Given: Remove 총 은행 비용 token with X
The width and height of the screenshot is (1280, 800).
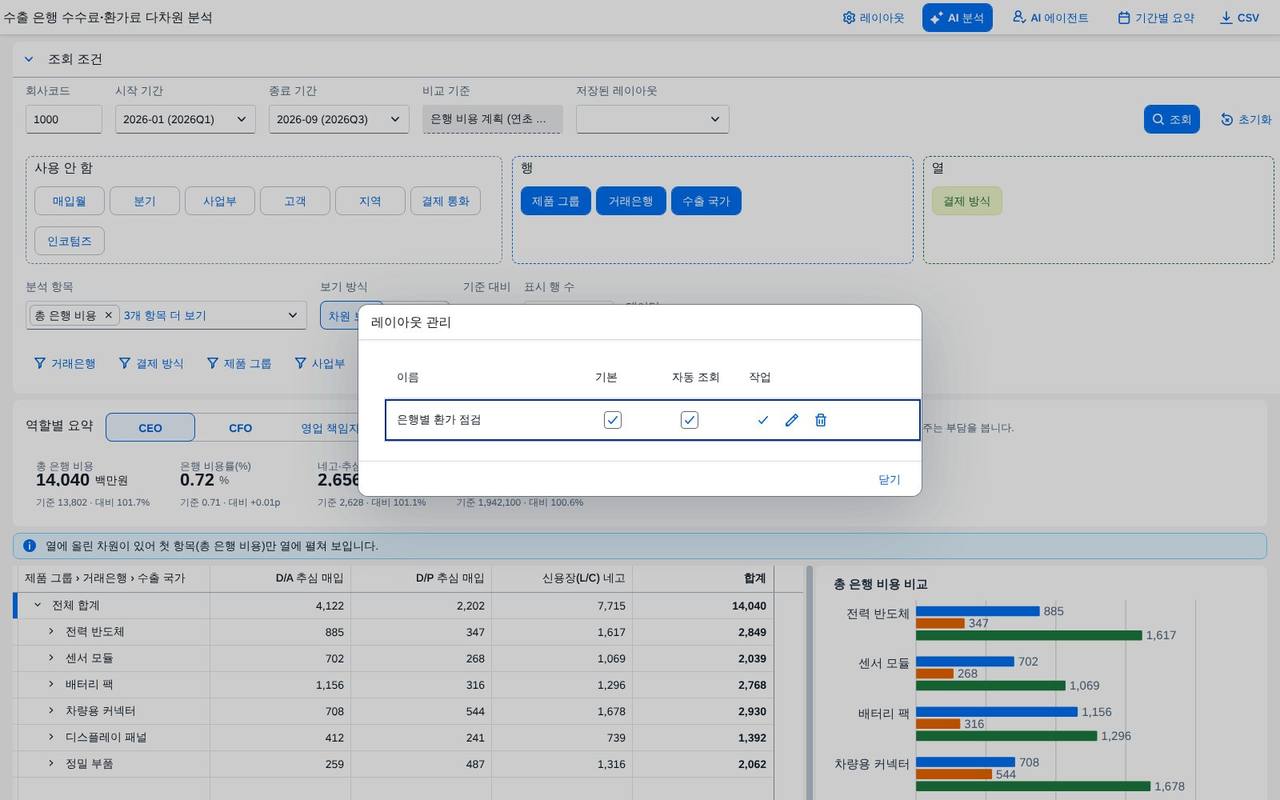Looking at the screenshot, I should [x=109, y=315].
